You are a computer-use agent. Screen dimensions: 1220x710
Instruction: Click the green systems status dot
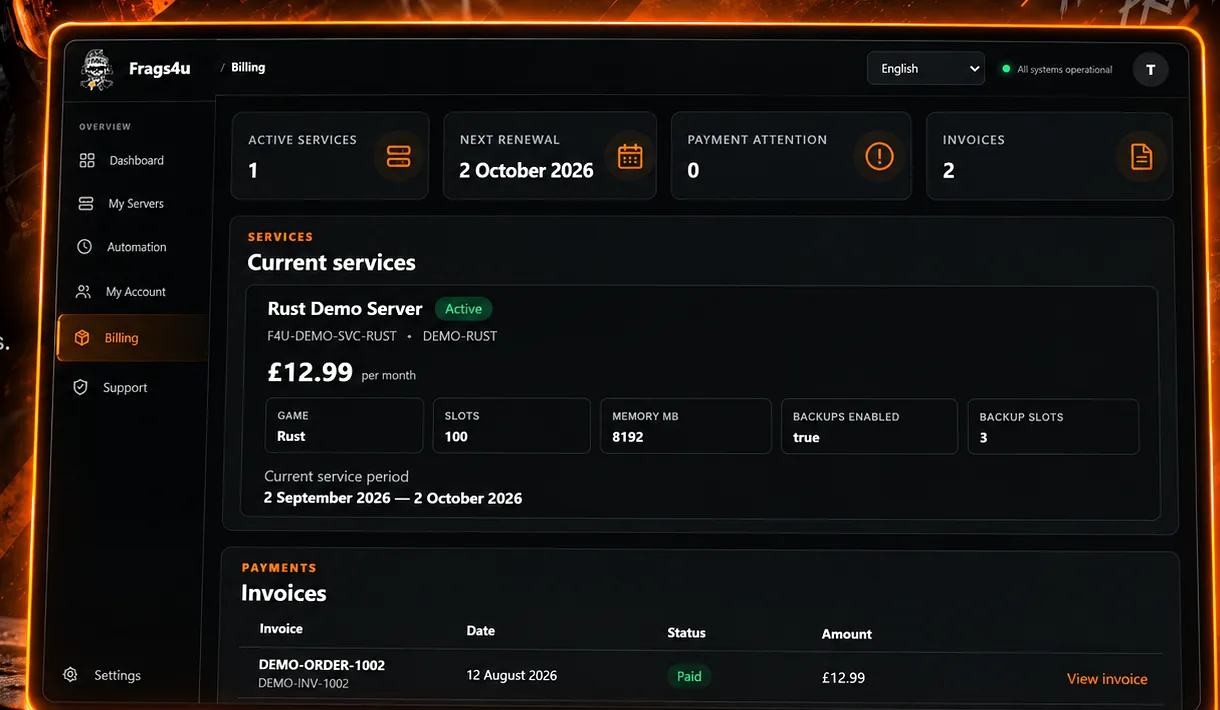tap(1007, 69)
